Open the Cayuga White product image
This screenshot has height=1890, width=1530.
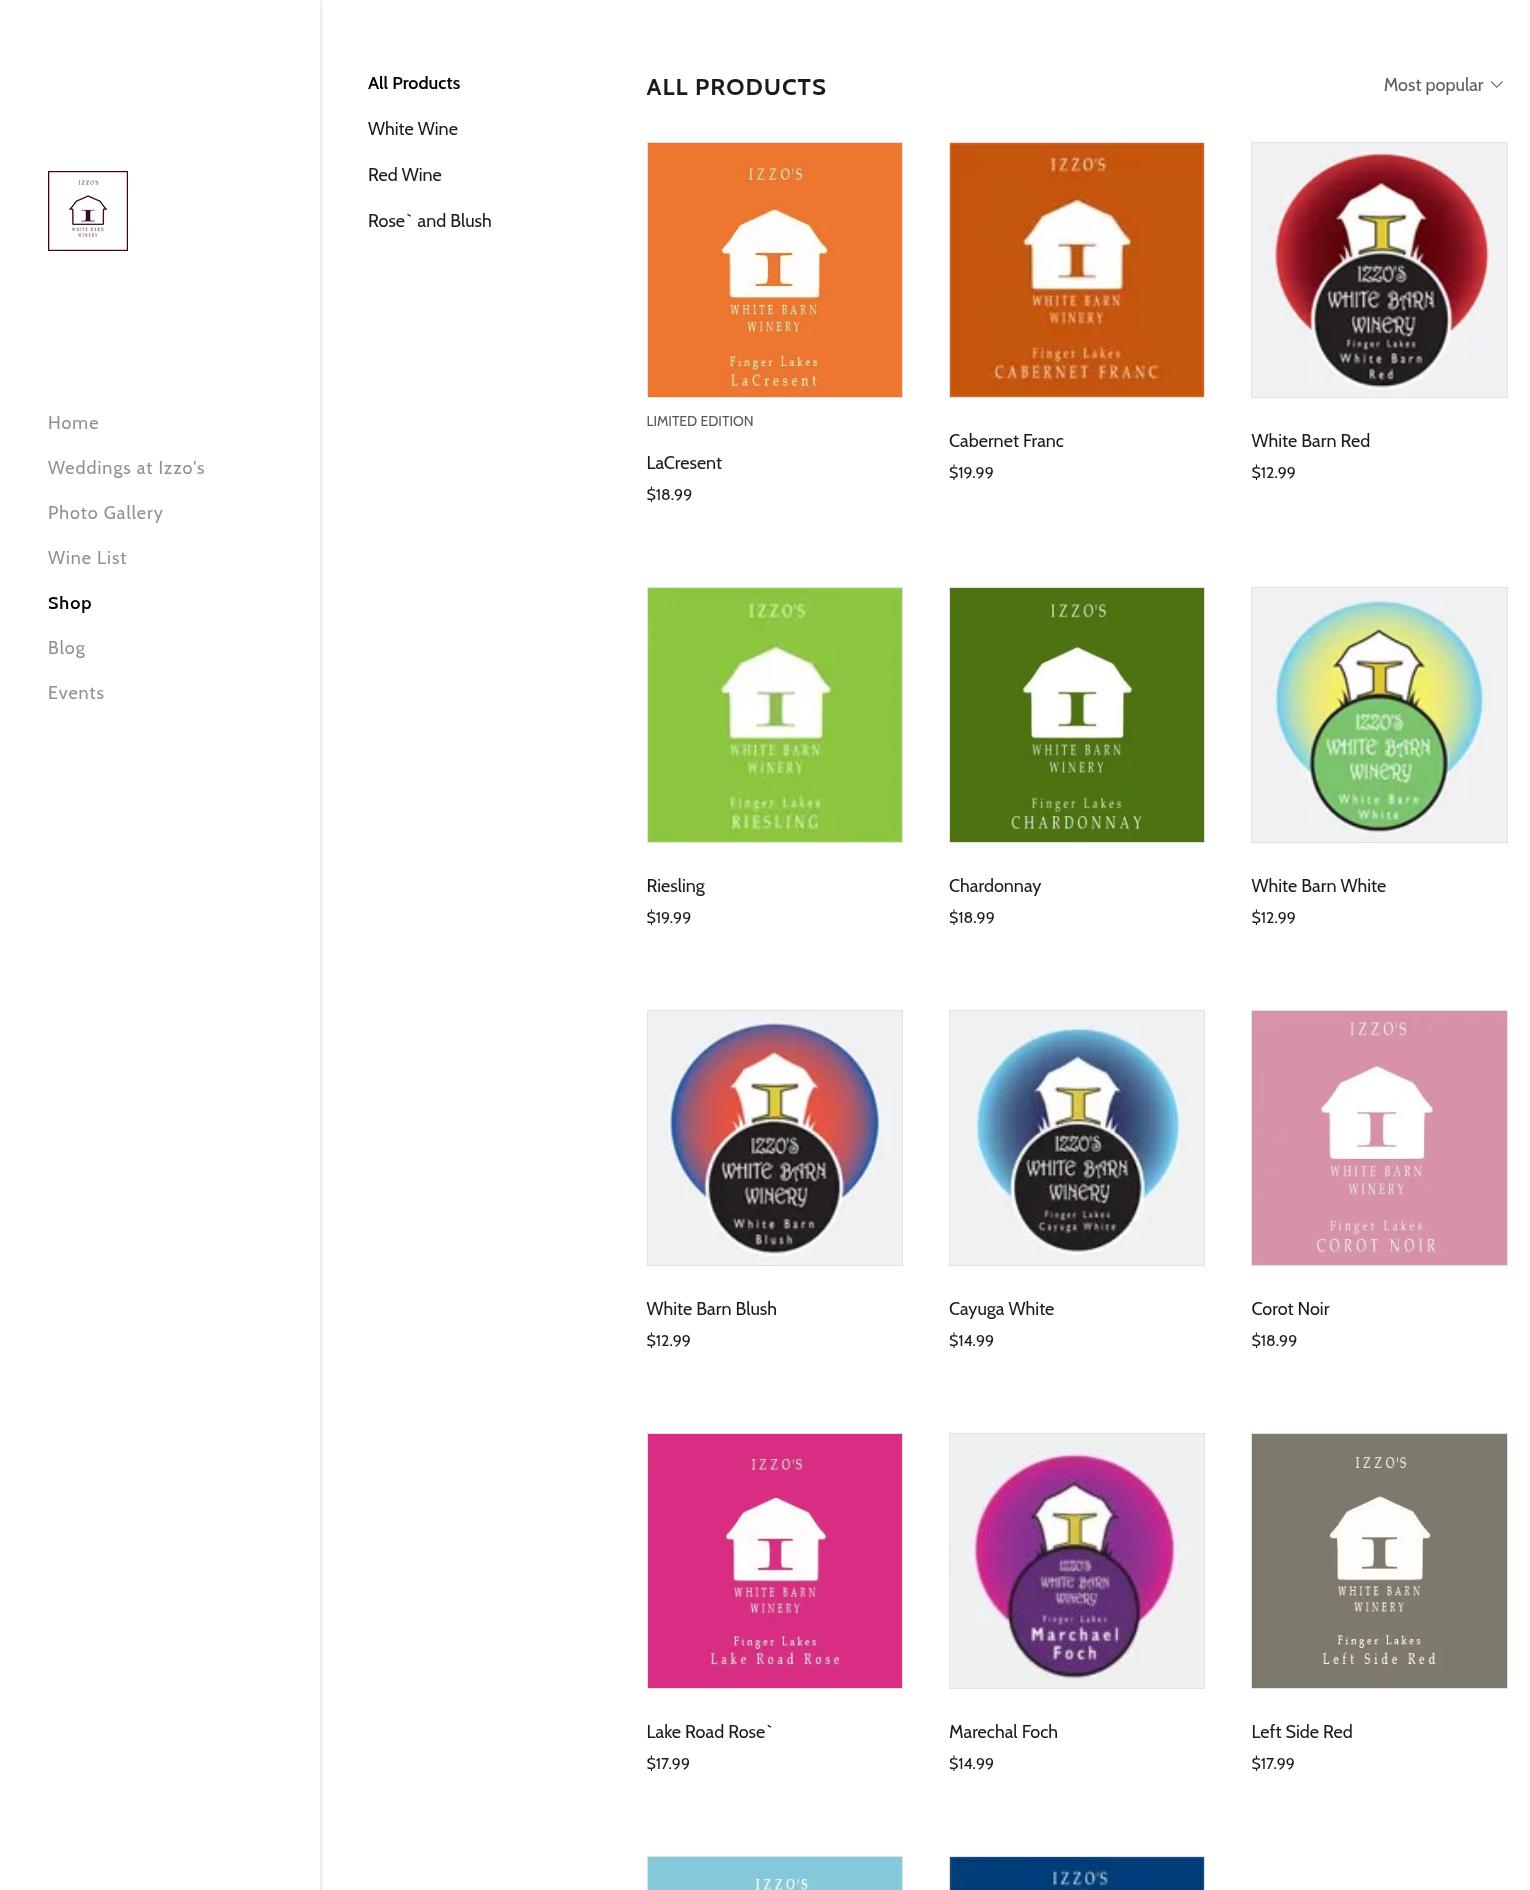pyautogui.click(x=1077, y=1138)
